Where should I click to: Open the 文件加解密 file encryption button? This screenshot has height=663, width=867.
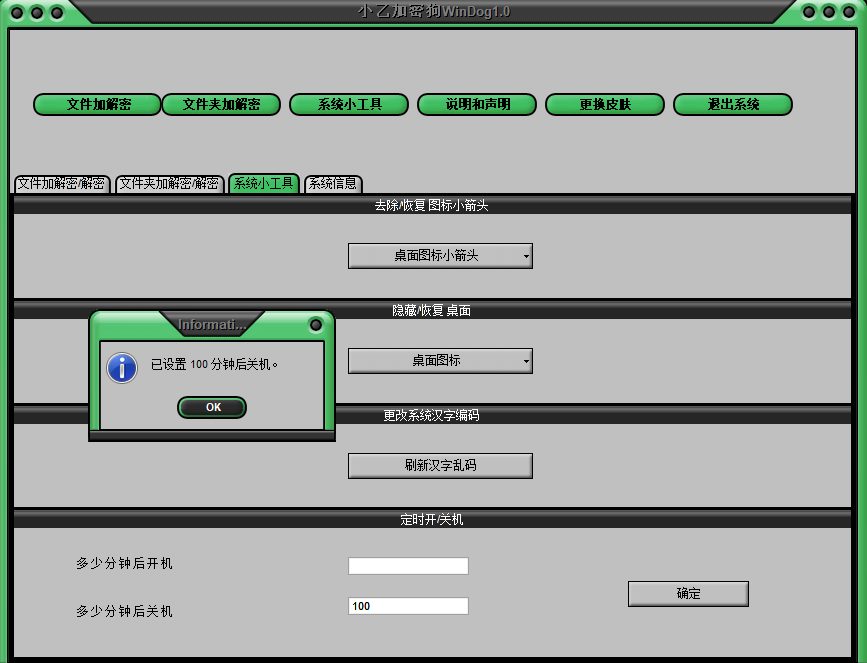[97, 105]
